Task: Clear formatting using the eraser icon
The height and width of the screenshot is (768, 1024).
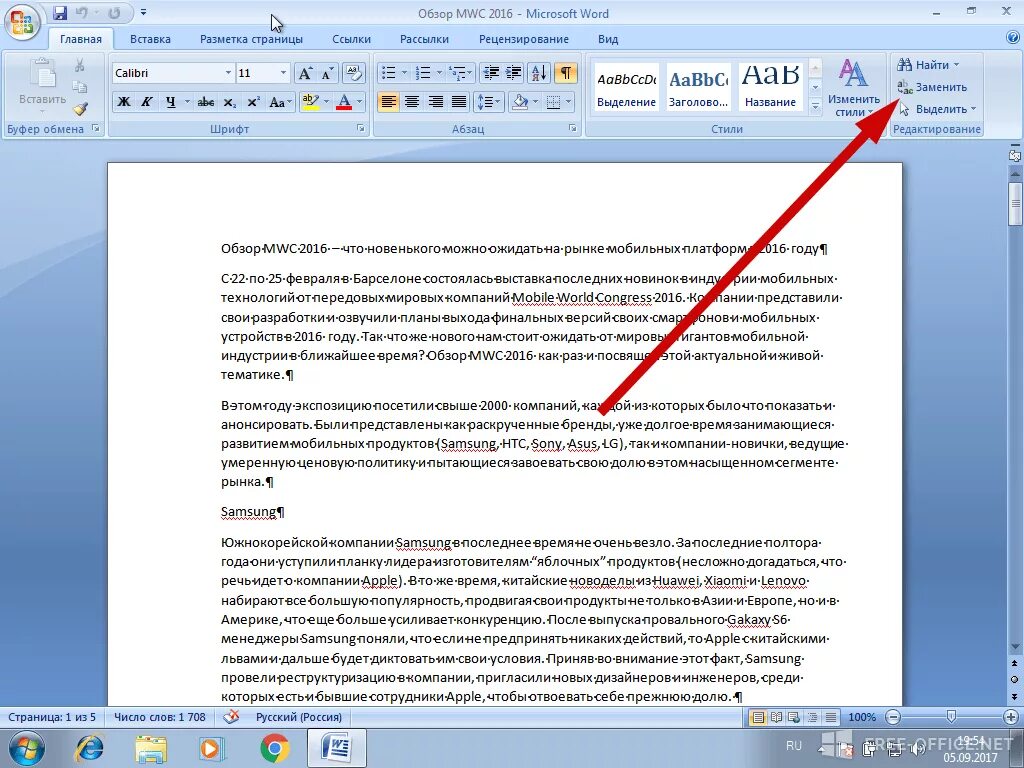Action: (x=354, y=72)
